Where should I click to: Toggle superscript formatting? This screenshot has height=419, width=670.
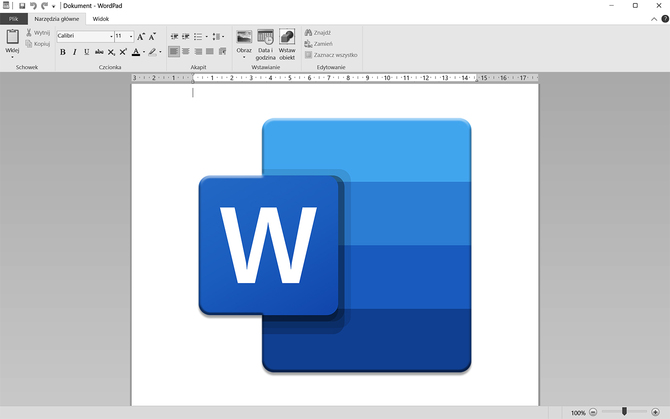(x=123, y=52)
